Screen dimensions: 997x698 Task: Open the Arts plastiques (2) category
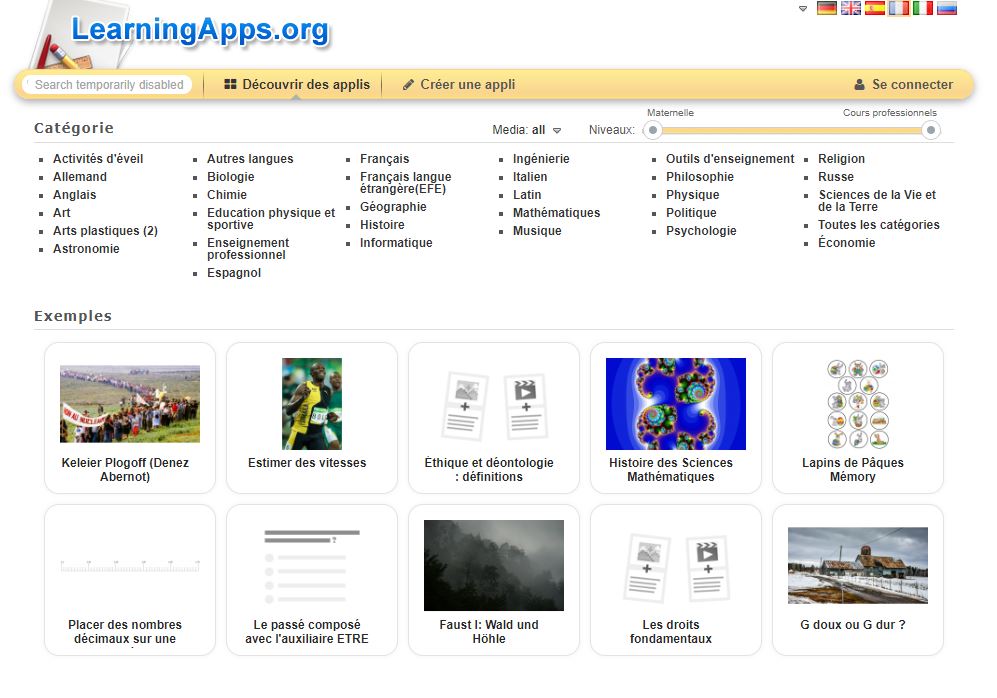click(x=105, y=231)
